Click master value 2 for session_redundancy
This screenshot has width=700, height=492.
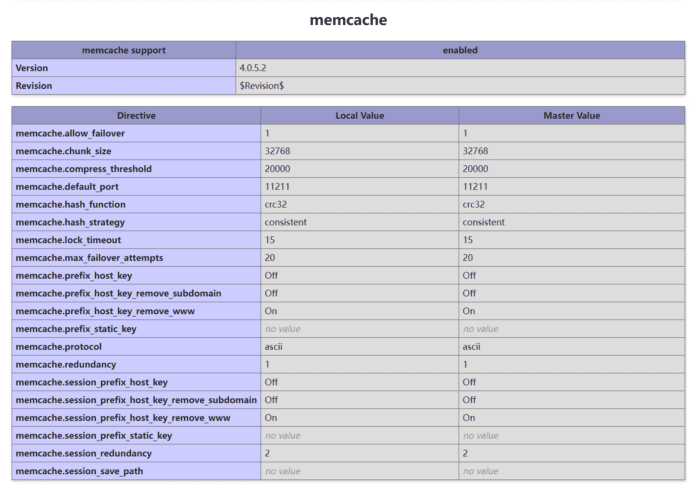tap(465, 453)
